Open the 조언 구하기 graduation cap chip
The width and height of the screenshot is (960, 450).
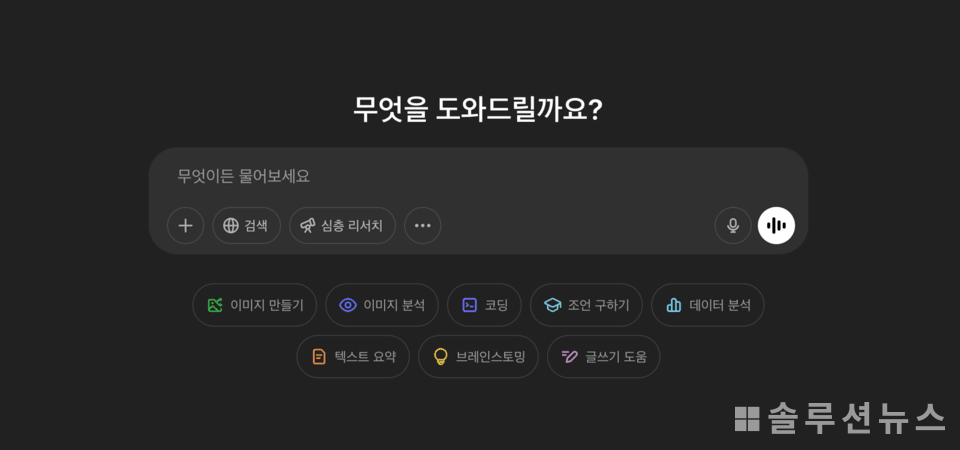(586, 305)
